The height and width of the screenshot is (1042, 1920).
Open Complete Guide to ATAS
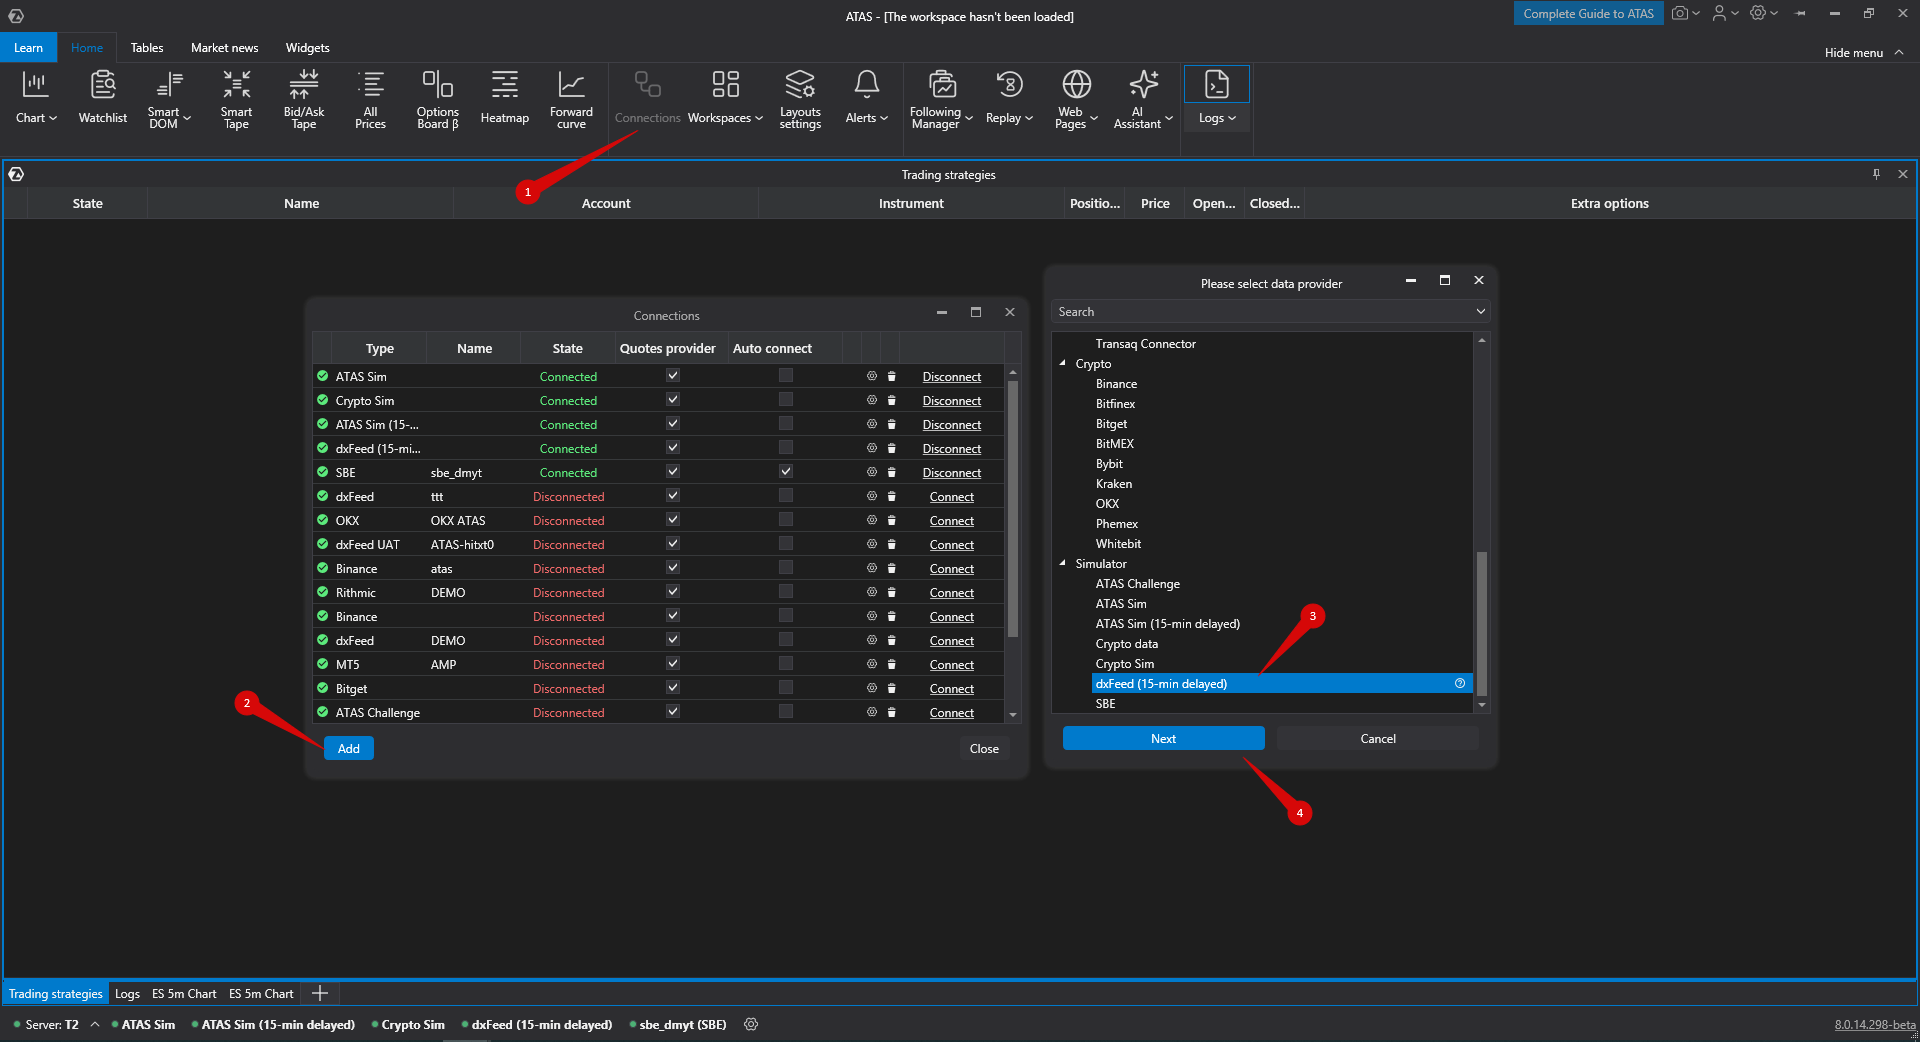pos(1588,13)
